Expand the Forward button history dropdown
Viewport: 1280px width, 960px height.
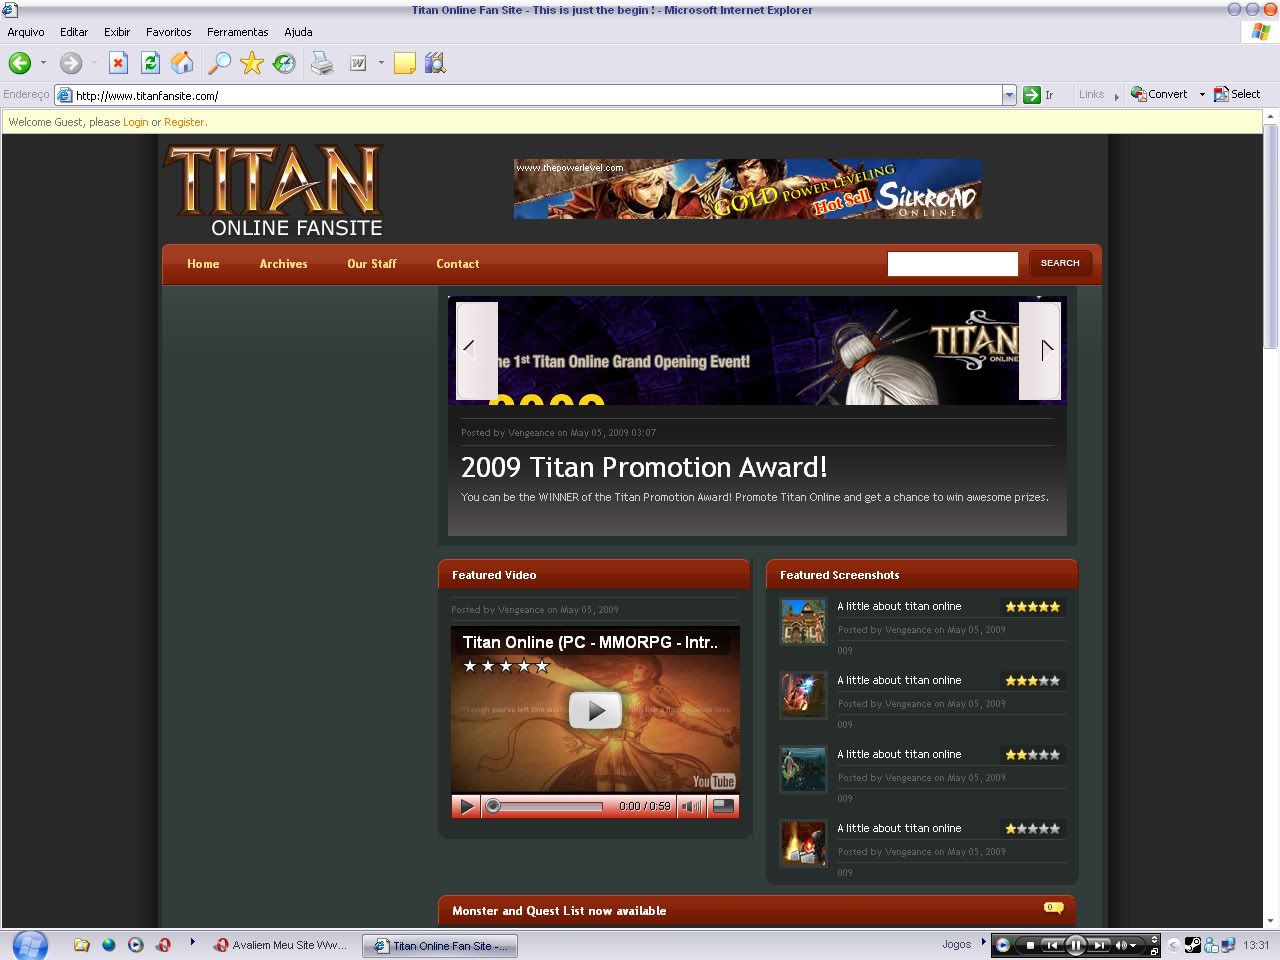pos(94,63)
